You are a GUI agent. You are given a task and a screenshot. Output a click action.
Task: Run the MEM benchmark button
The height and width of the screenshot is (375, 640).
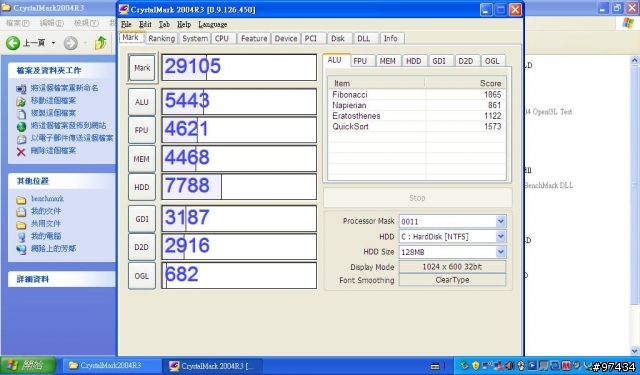(142, 159)
